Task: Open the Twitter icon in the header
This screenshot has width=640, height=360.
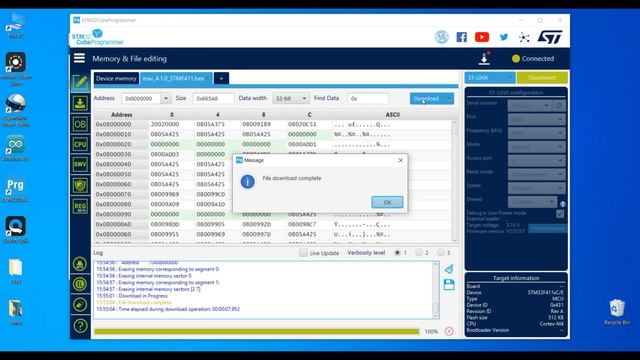Action: [504, 37]
